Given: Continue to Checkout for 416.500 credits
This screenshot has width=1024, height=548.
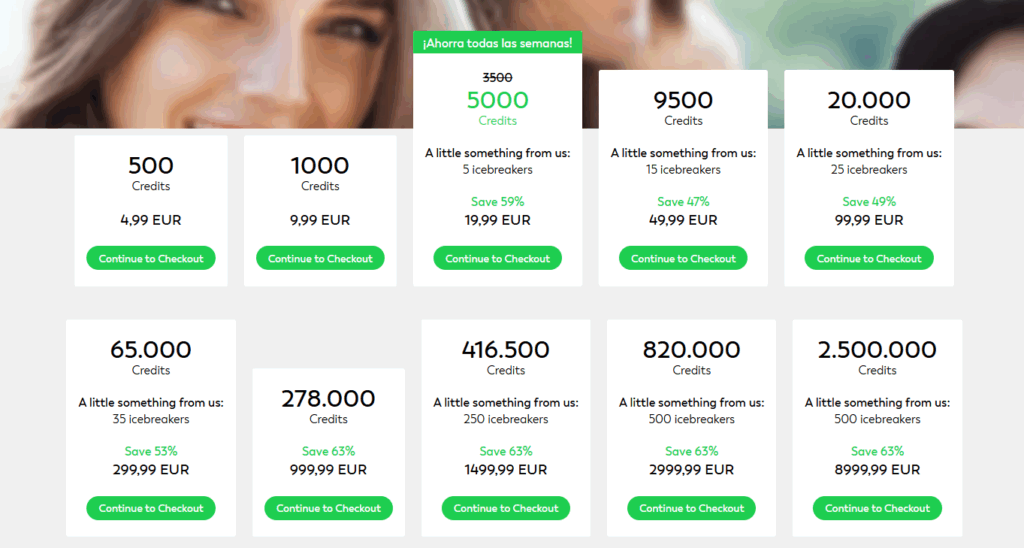Looking at the screenshot, I should [x=506, y=508].
